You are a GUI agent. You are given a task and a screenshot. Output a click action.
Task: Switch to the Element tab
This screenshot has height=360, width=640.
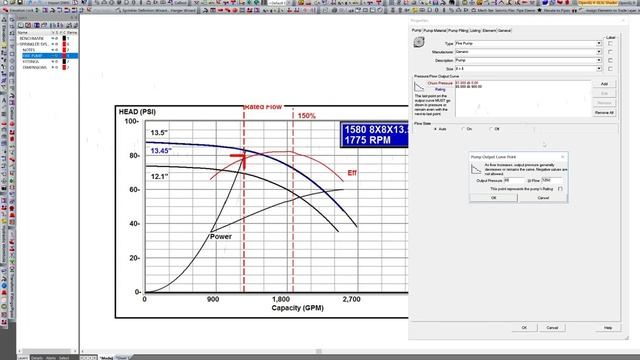coord(489,30)
